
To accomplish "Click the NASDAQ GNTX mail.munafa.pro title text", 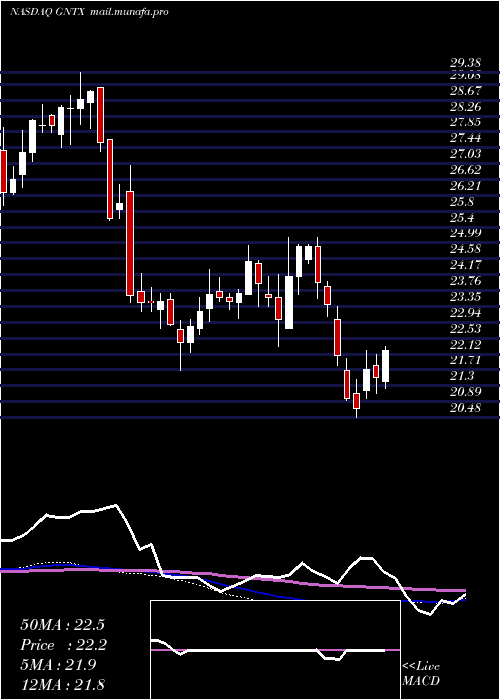I will (x=89, y=12).
